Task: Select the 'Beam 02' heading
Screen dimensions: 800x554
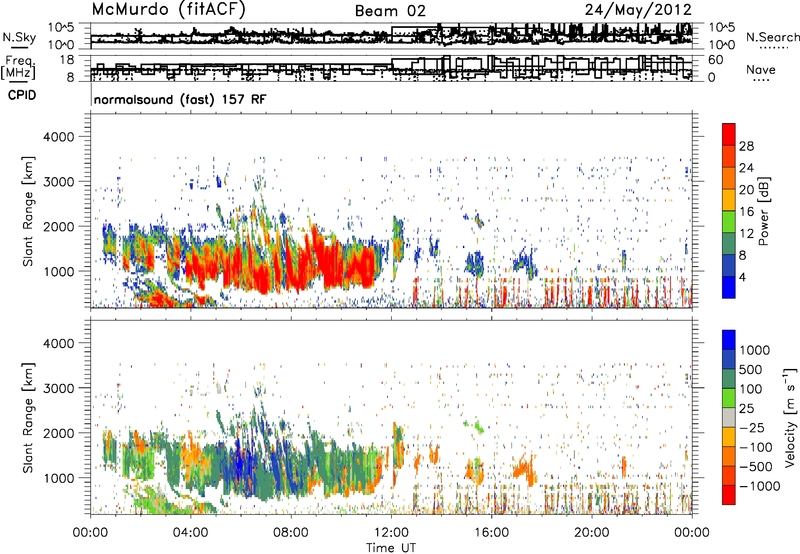Action: tap(390, 11)
